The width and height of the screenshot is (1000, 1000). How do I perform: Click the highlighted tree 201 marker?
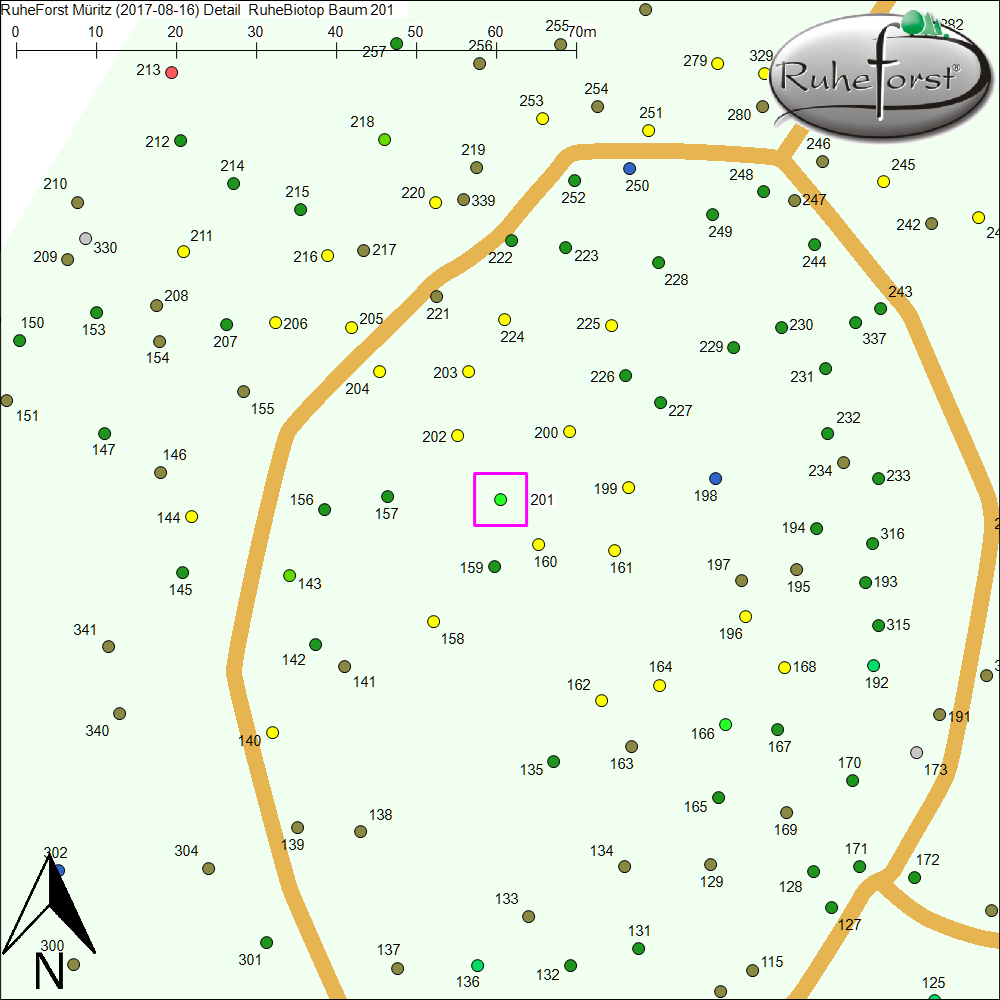point(500,499)
